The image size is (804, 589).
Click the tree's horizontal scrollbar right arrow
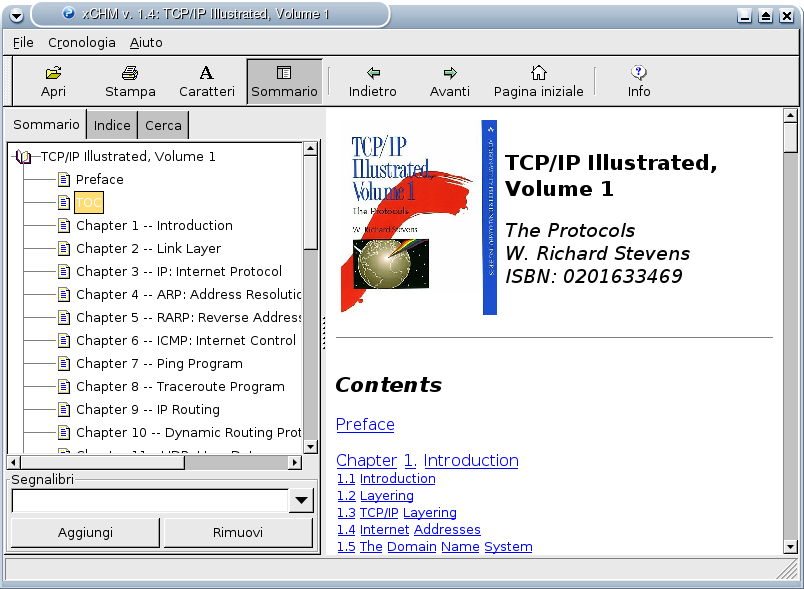[x=295, y=463]
